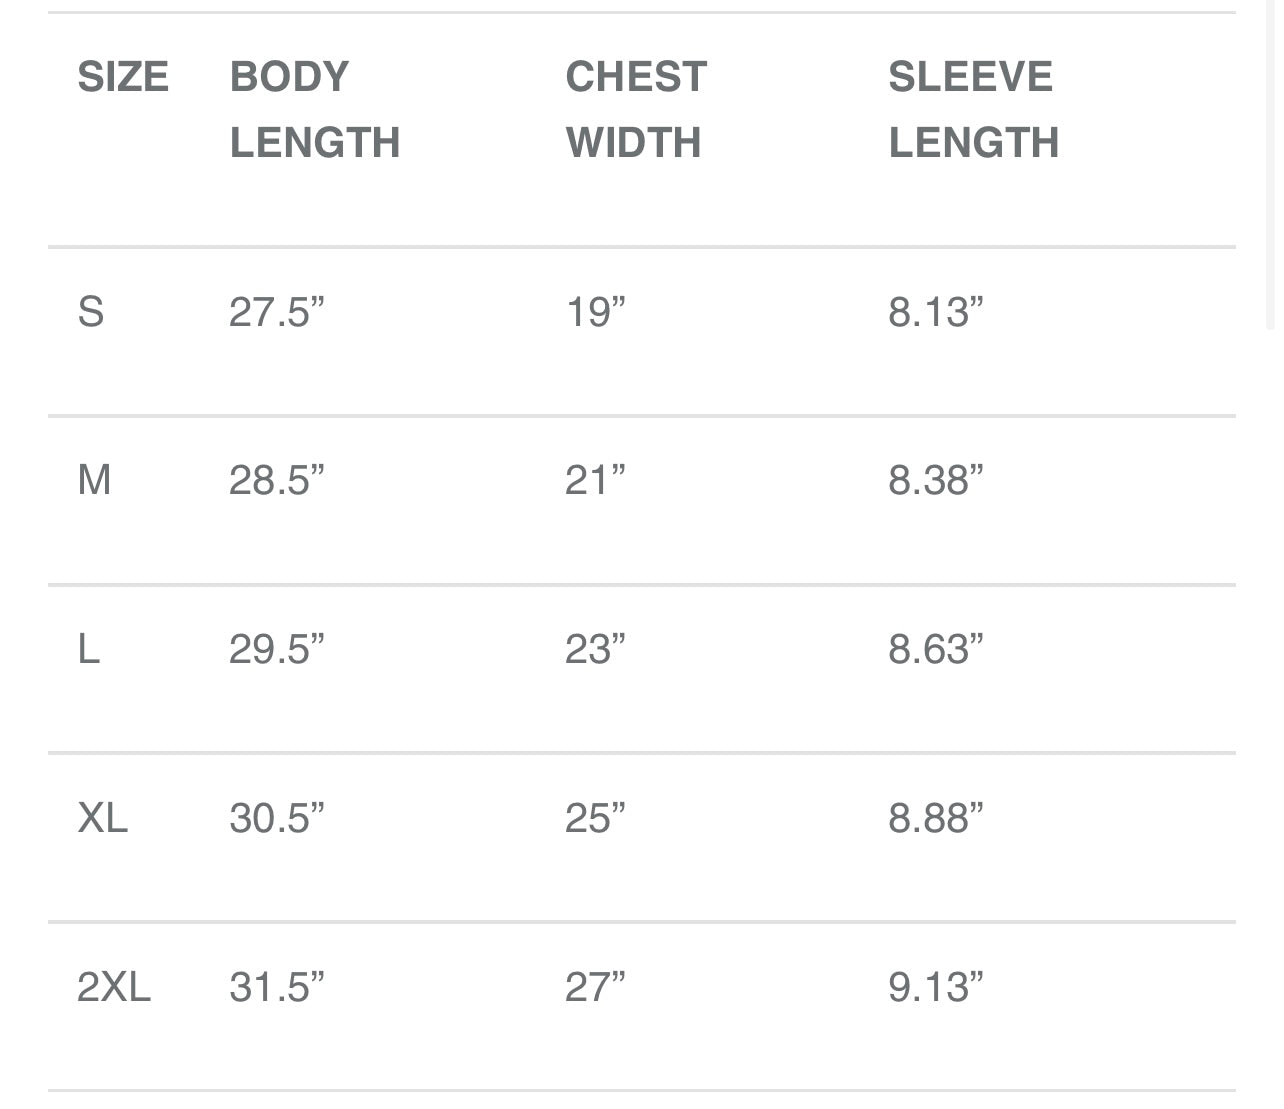Select the XL size row label

point(103,818)
